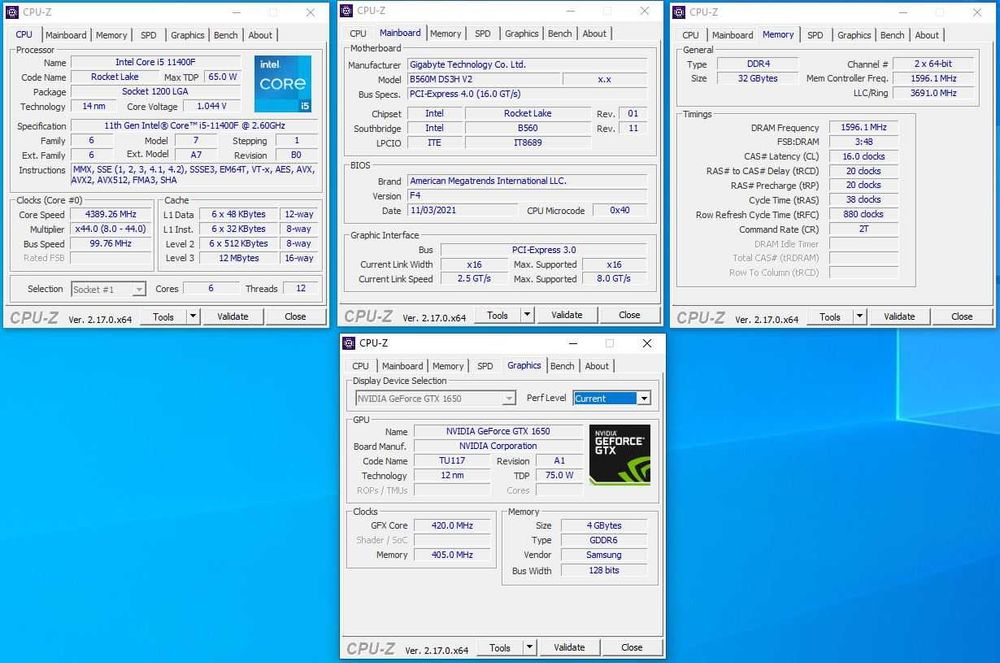Screen dimensions: 1000x663
Task: Click the Close button in the Graphics window
Action: (632, 647)
